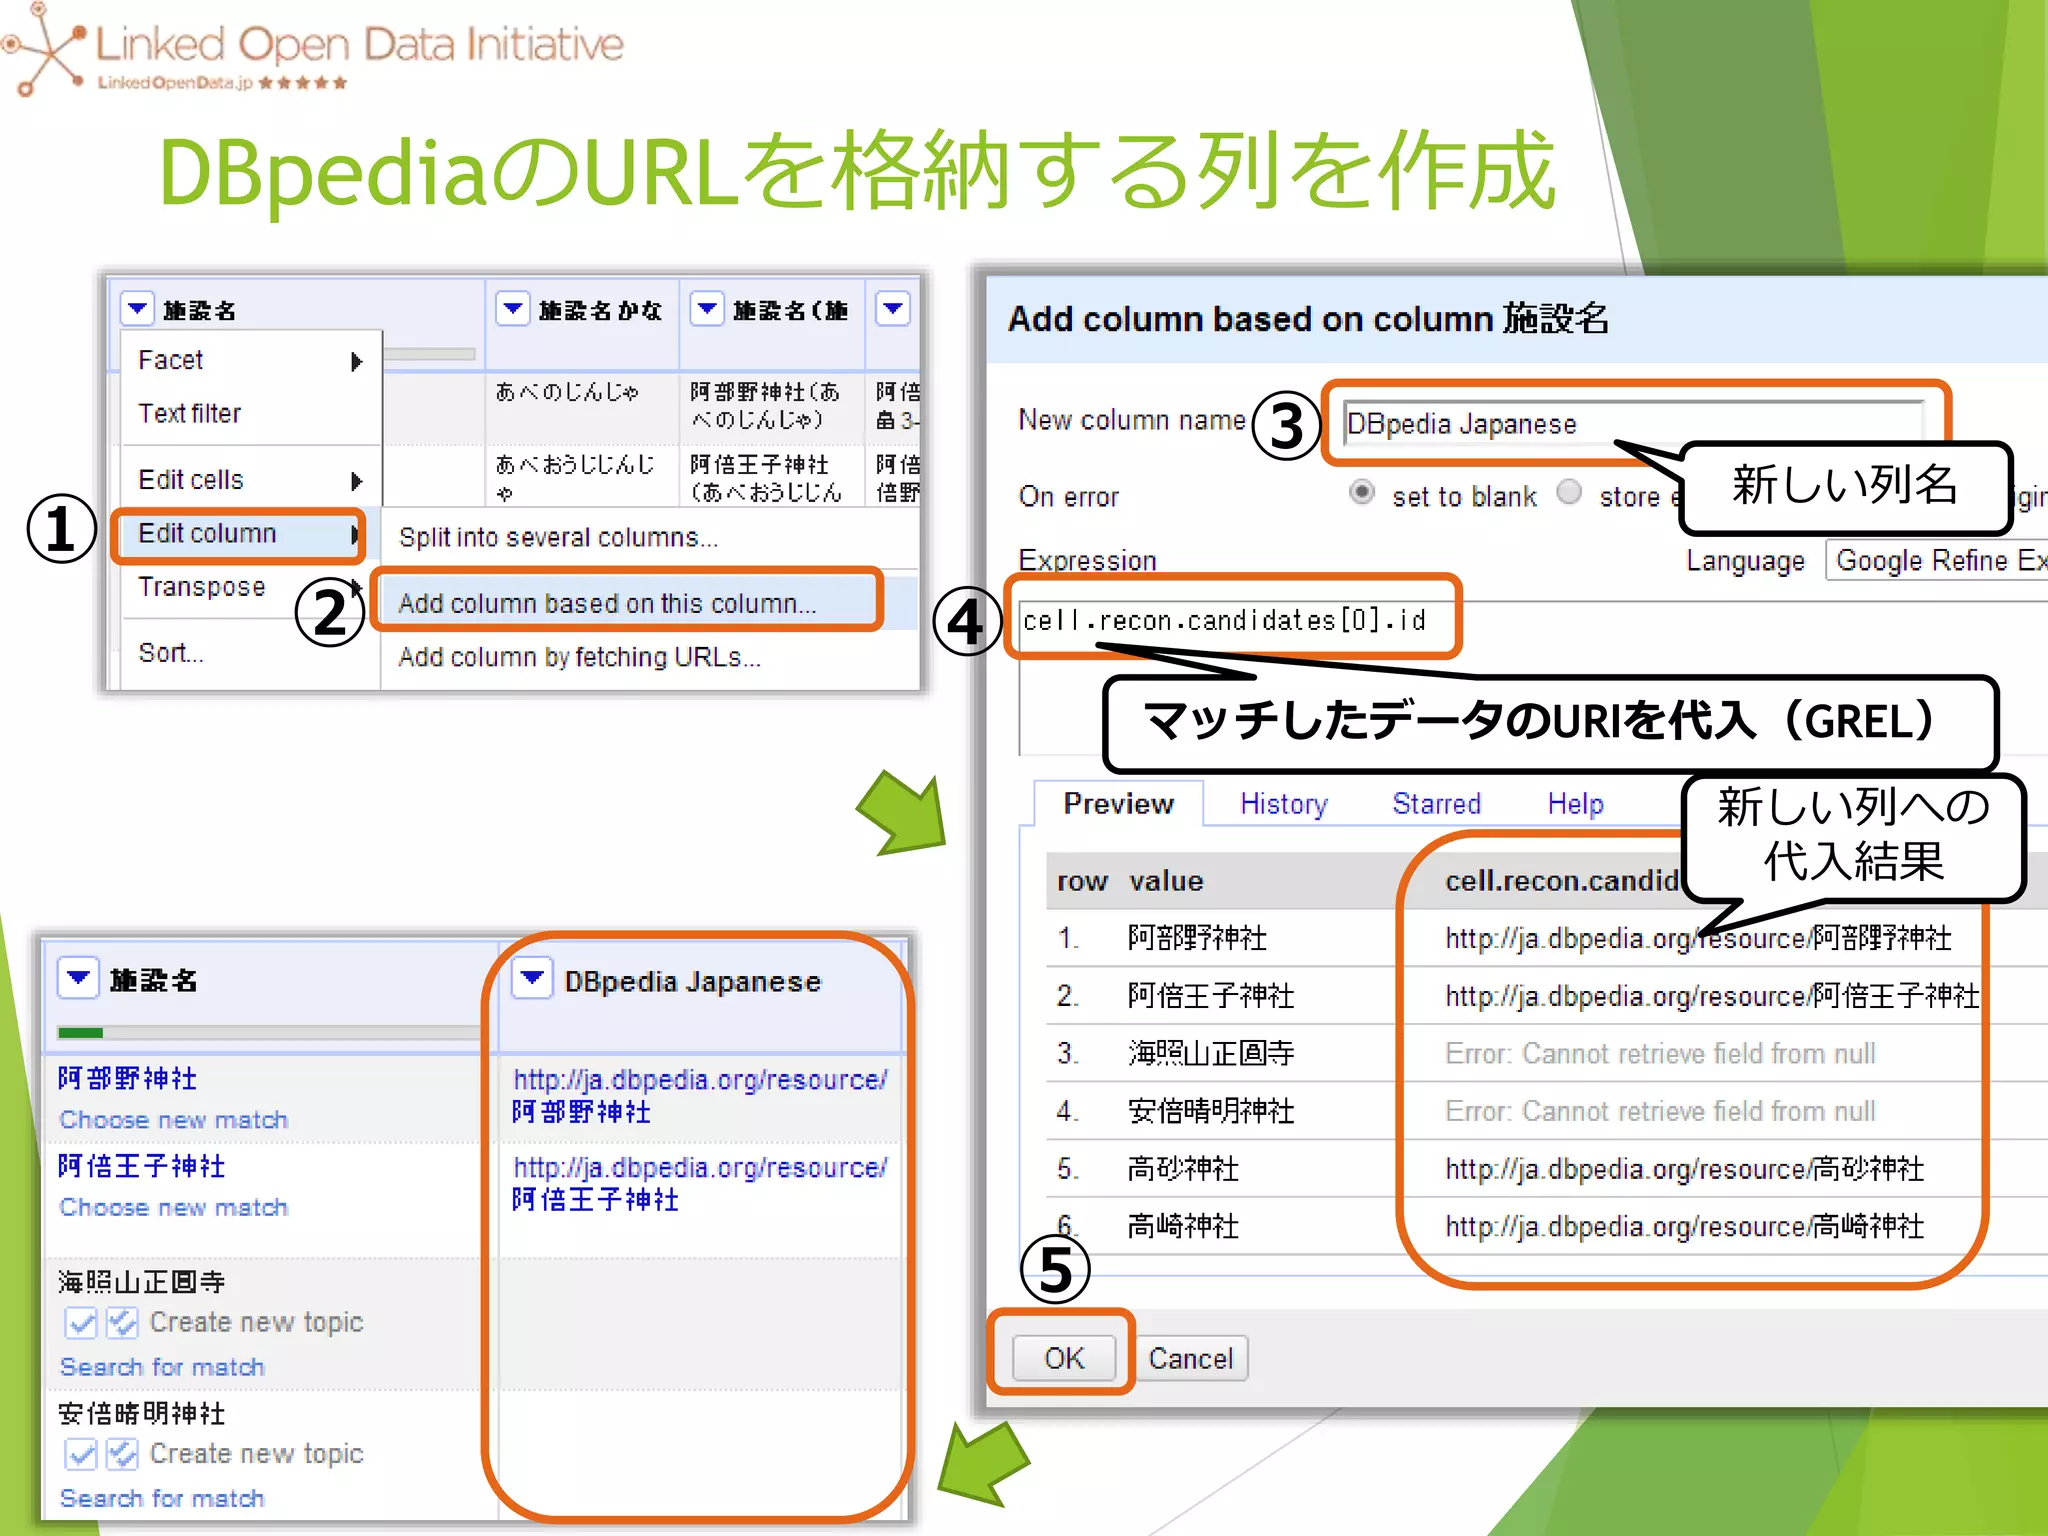2048x1536 pixels.
Task: Open the 施設名かな column dropdown arrow
Action: (x=512, y=309)
